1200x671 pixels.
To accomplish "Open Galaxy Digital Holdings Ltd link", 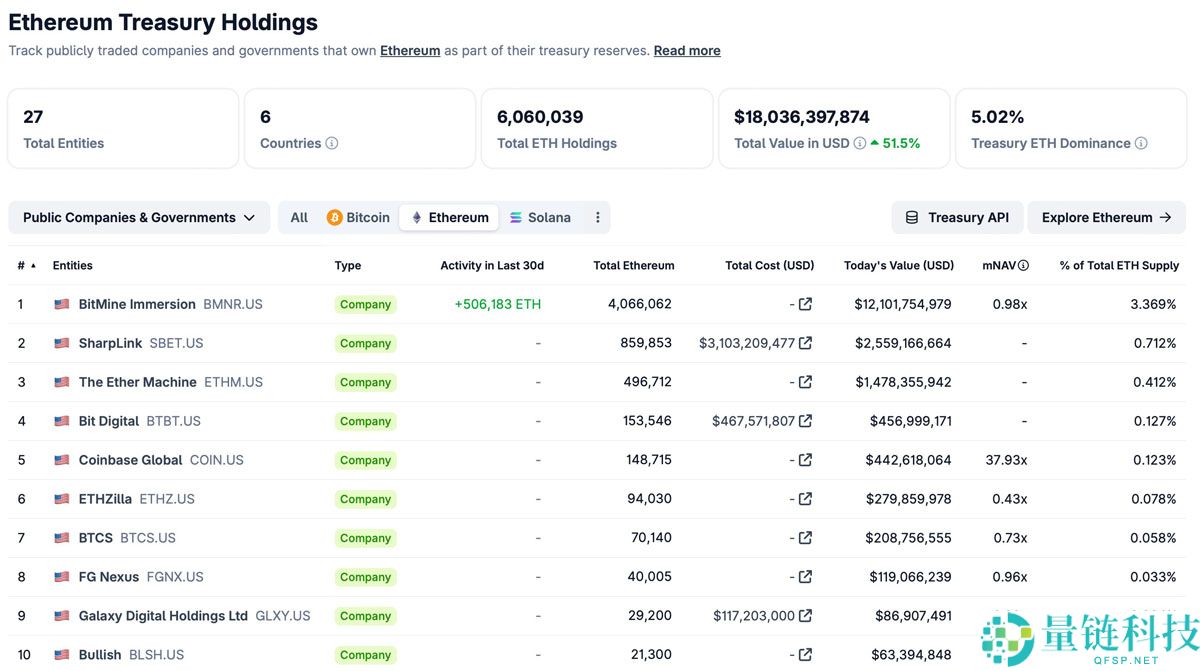I will click(163, 616).
